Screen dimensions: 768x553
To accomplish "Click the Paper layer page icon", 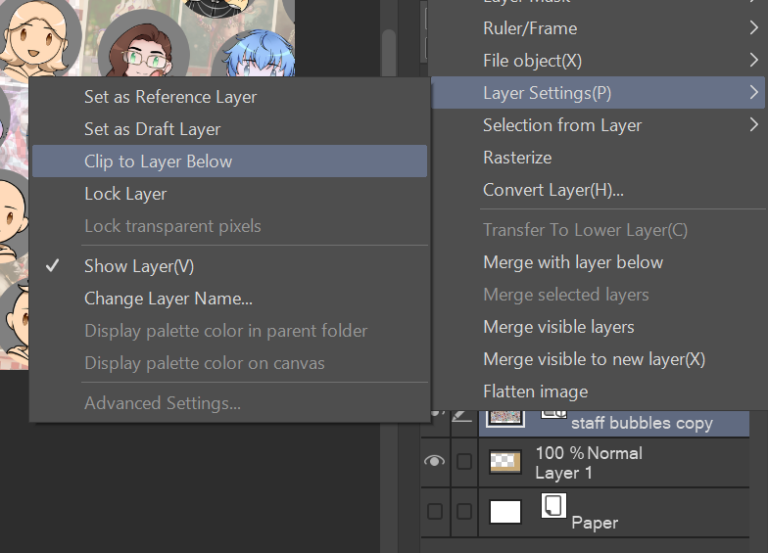I will [553, 505].
